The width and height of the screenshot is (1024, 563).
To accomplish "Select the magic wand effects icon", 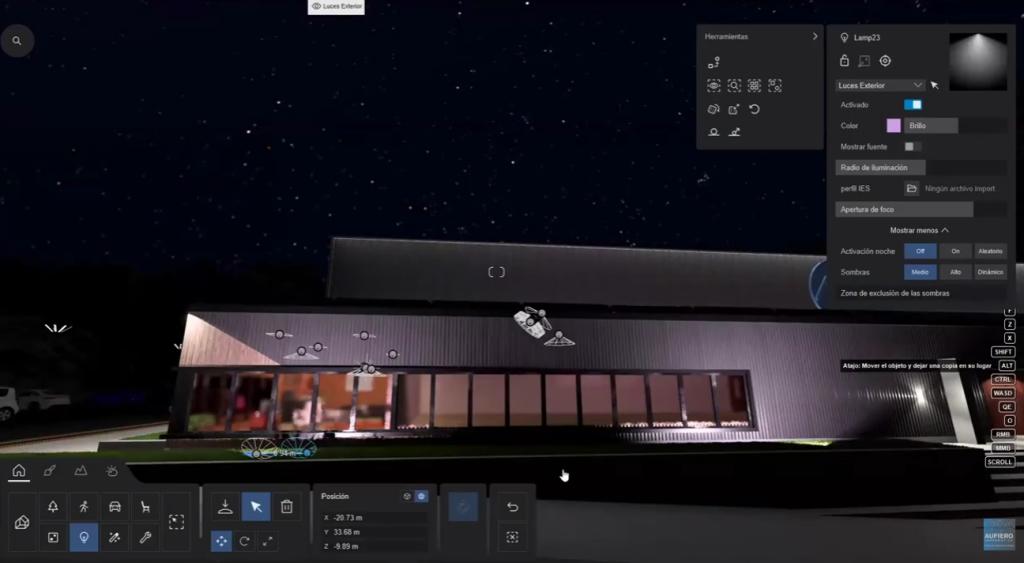I will (x=114, y=538).
